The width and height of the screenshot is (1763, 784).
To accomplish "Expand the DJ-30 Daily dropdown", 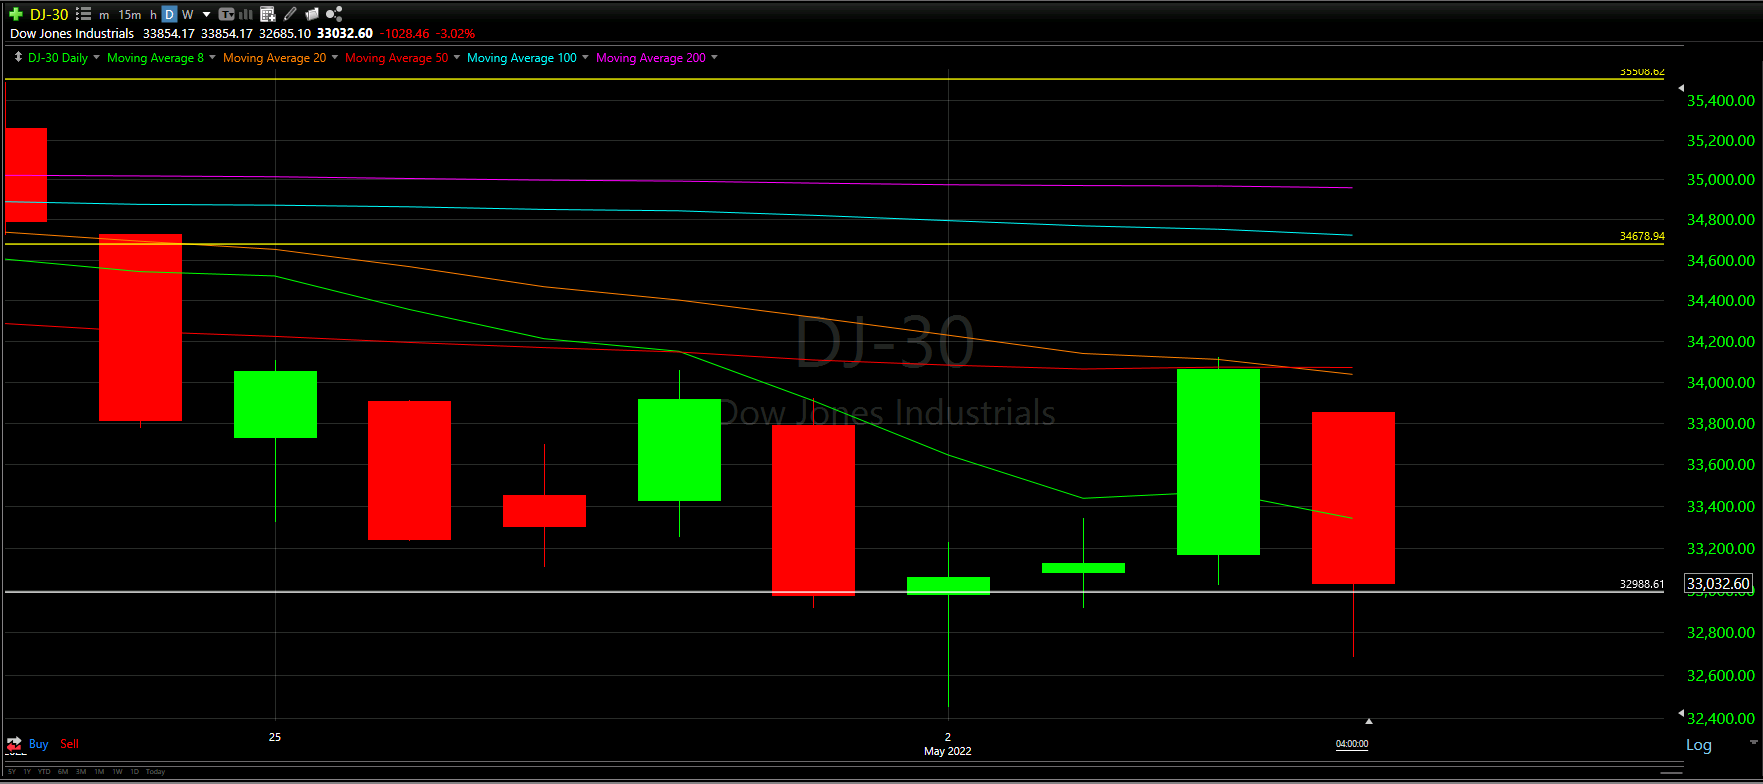I will 96,57.
